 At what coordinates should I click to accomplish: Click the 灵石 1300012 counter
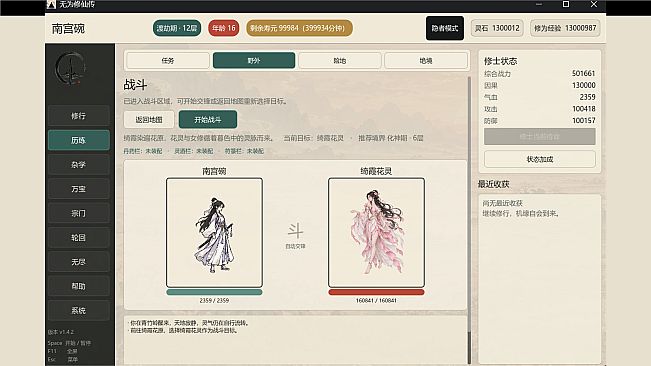coord(497,28)
